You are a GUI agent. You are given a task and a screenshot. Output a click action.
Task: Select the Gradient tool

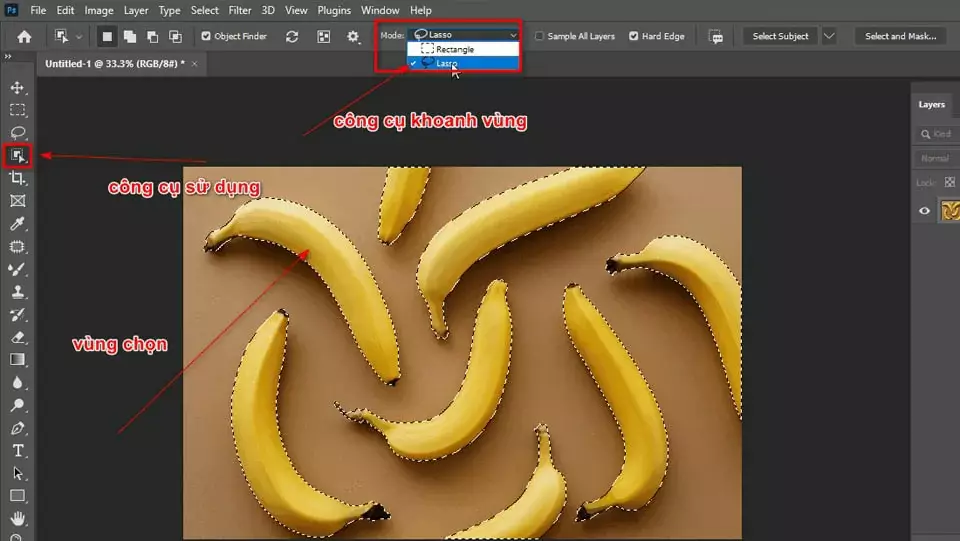point(17,360)
